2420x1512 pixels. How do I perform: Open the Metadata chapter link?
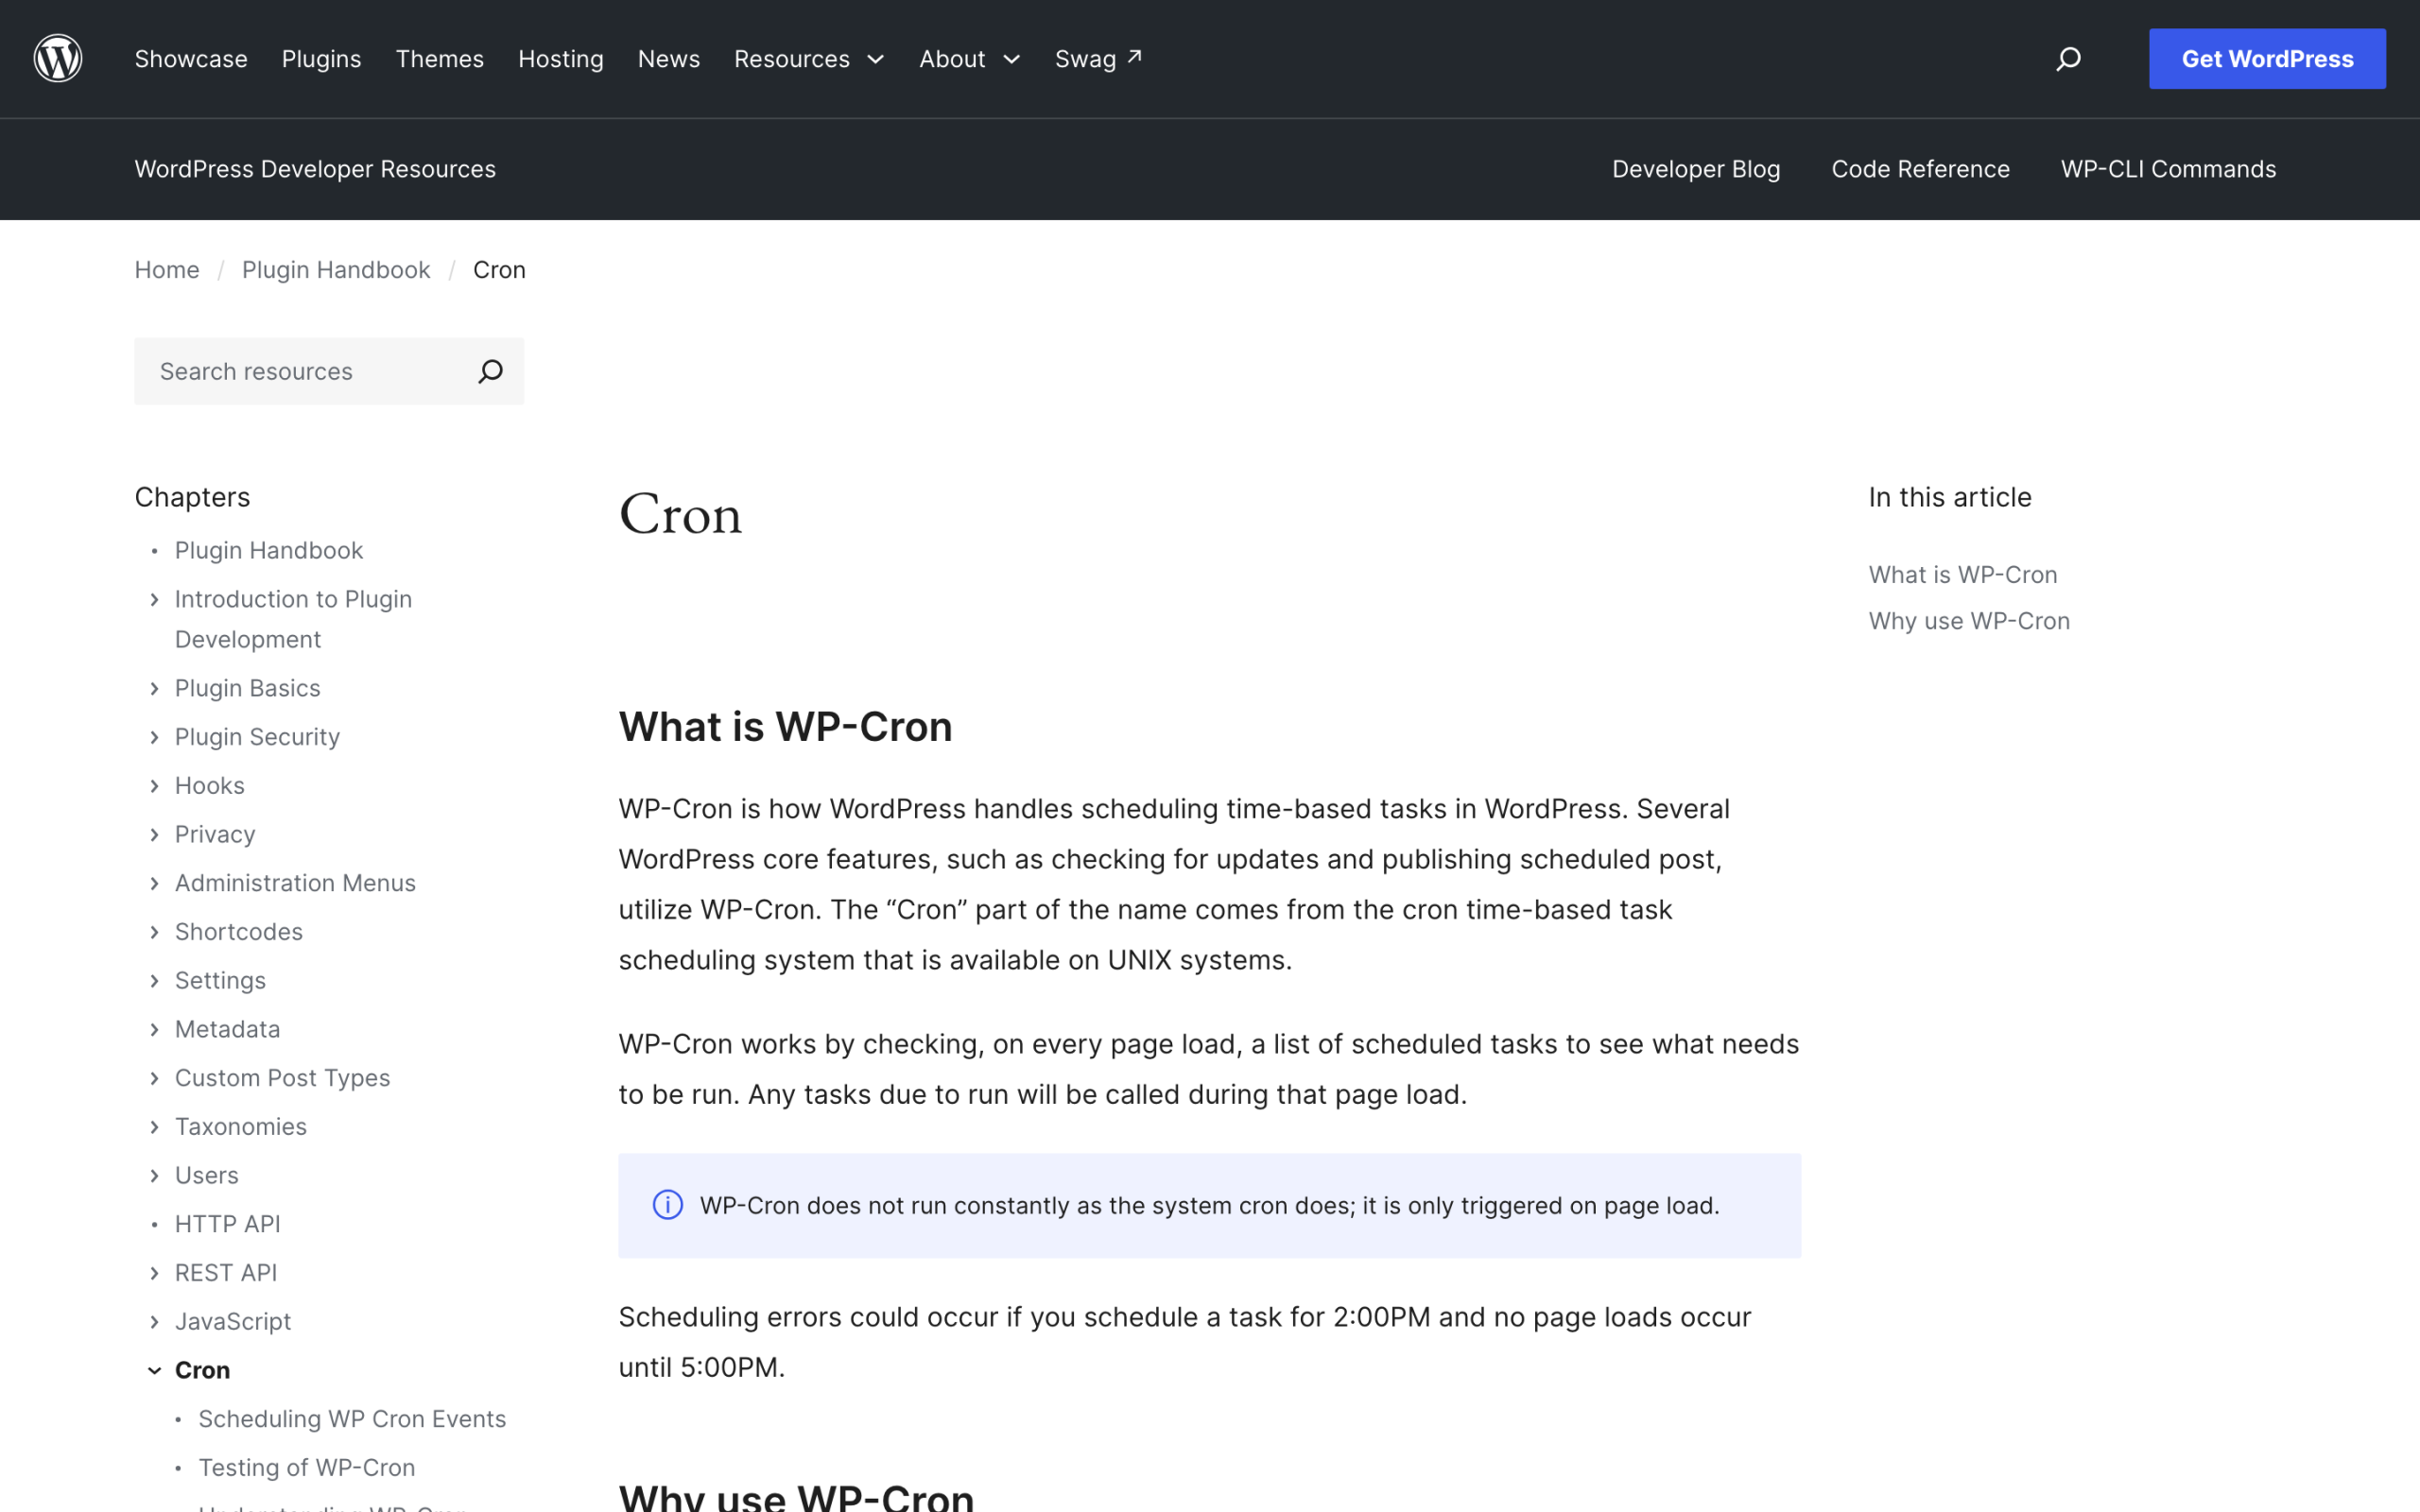[x=228, y=1029]
